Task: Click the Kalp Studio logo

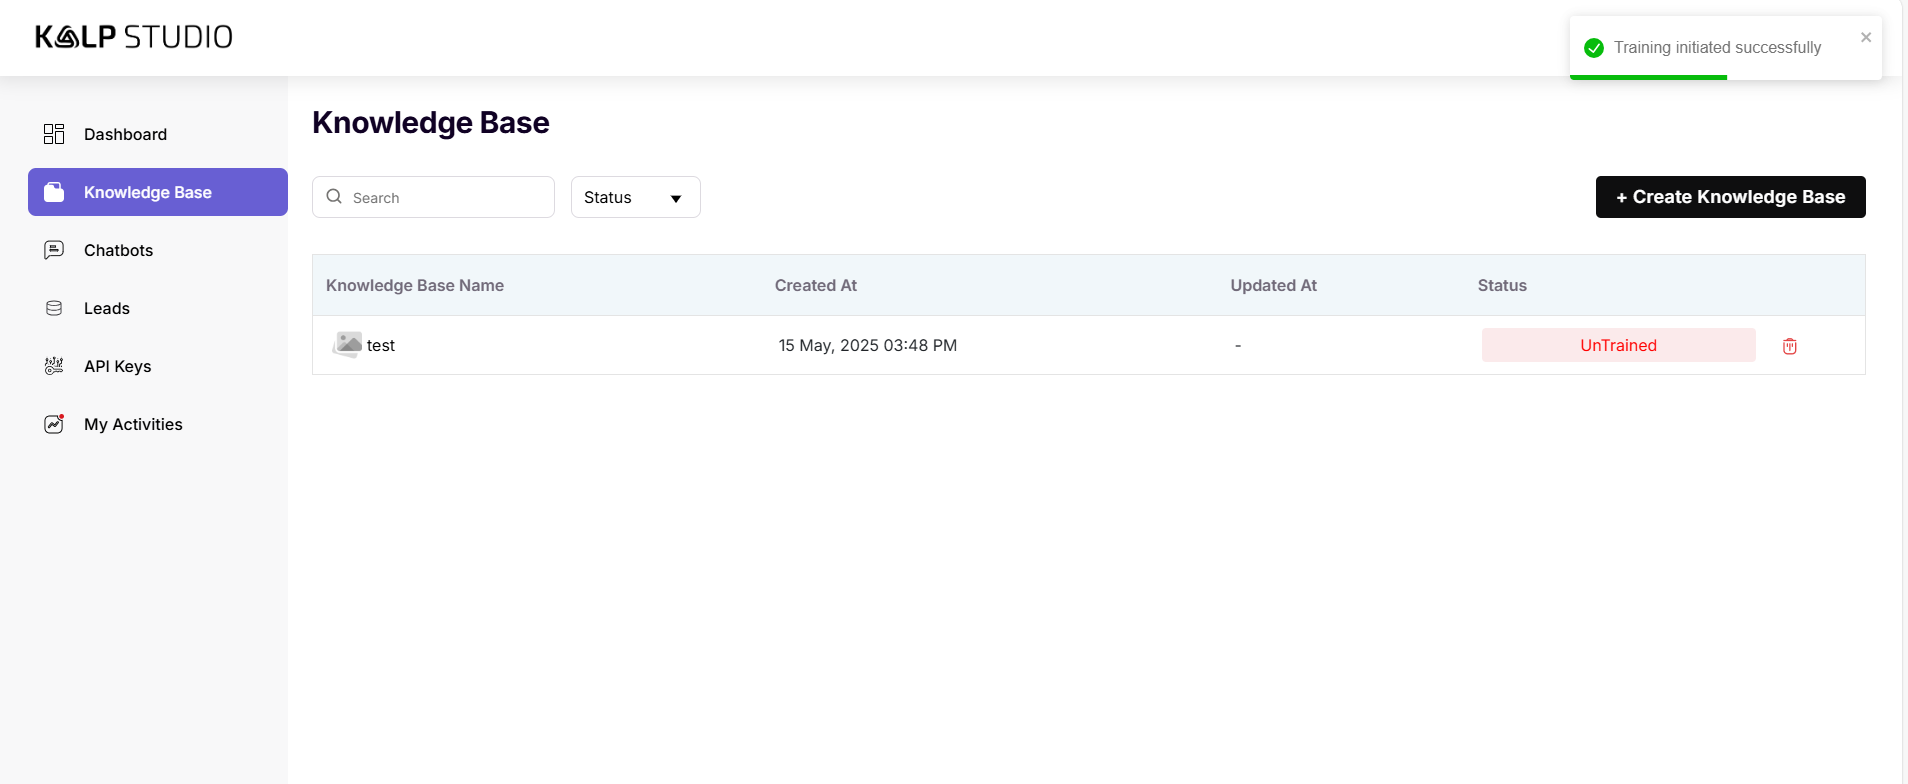Action: click(134, 37)
